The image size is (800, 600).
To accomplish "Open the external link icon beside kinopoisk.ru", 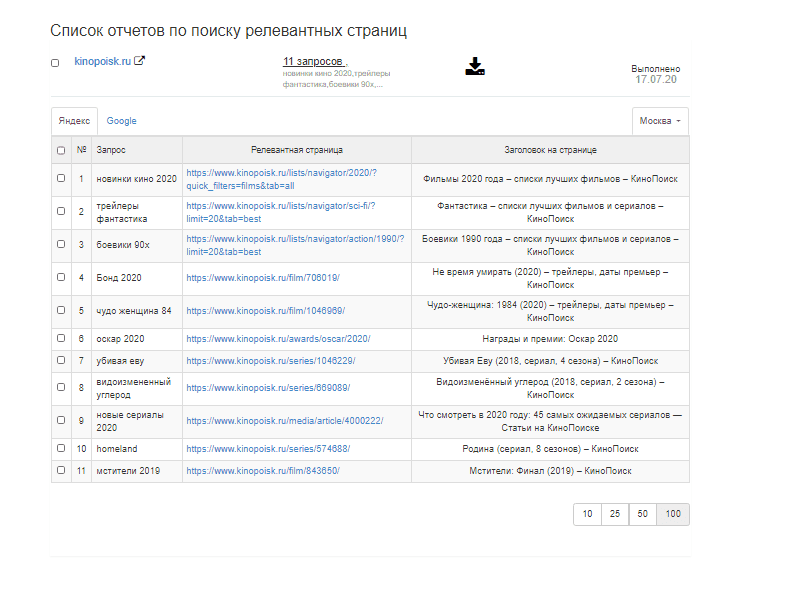I will (139, 61).
